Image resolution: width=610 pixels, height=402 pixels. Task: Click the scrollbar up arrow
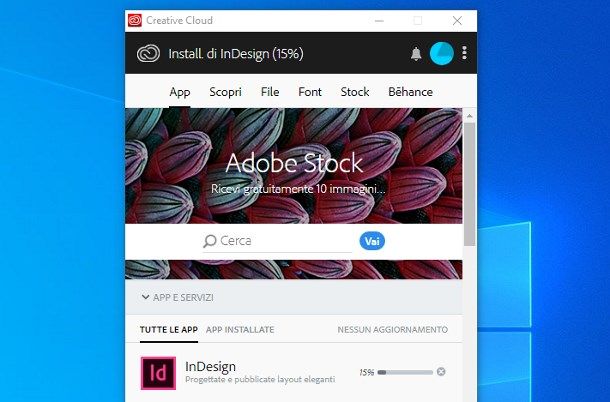click(470, 116)
